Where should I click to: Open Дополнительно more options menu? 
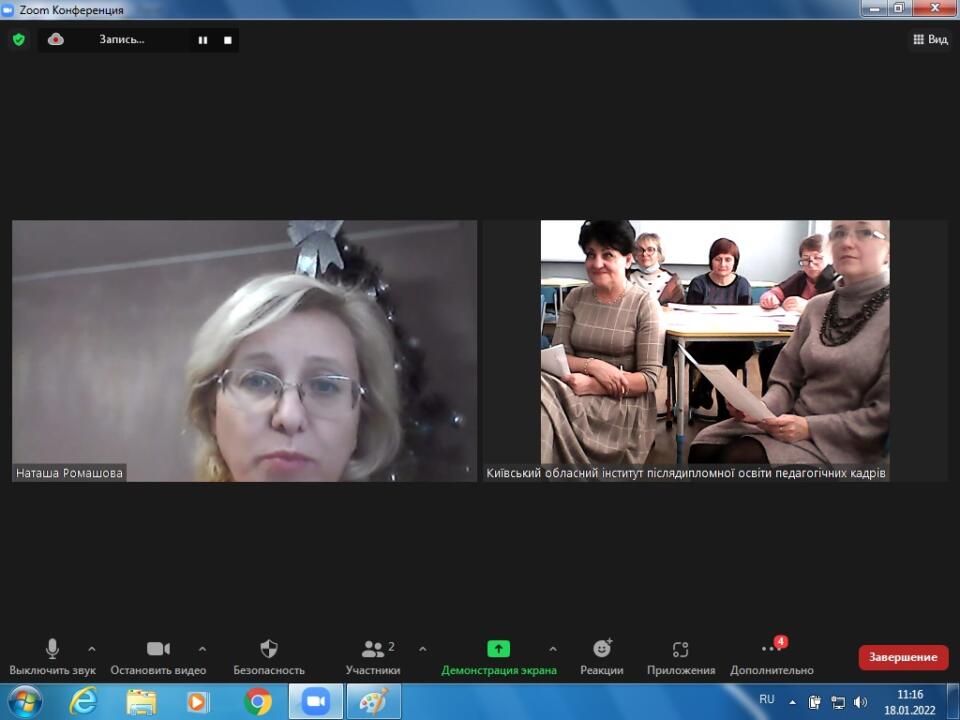tap(771, 657)
